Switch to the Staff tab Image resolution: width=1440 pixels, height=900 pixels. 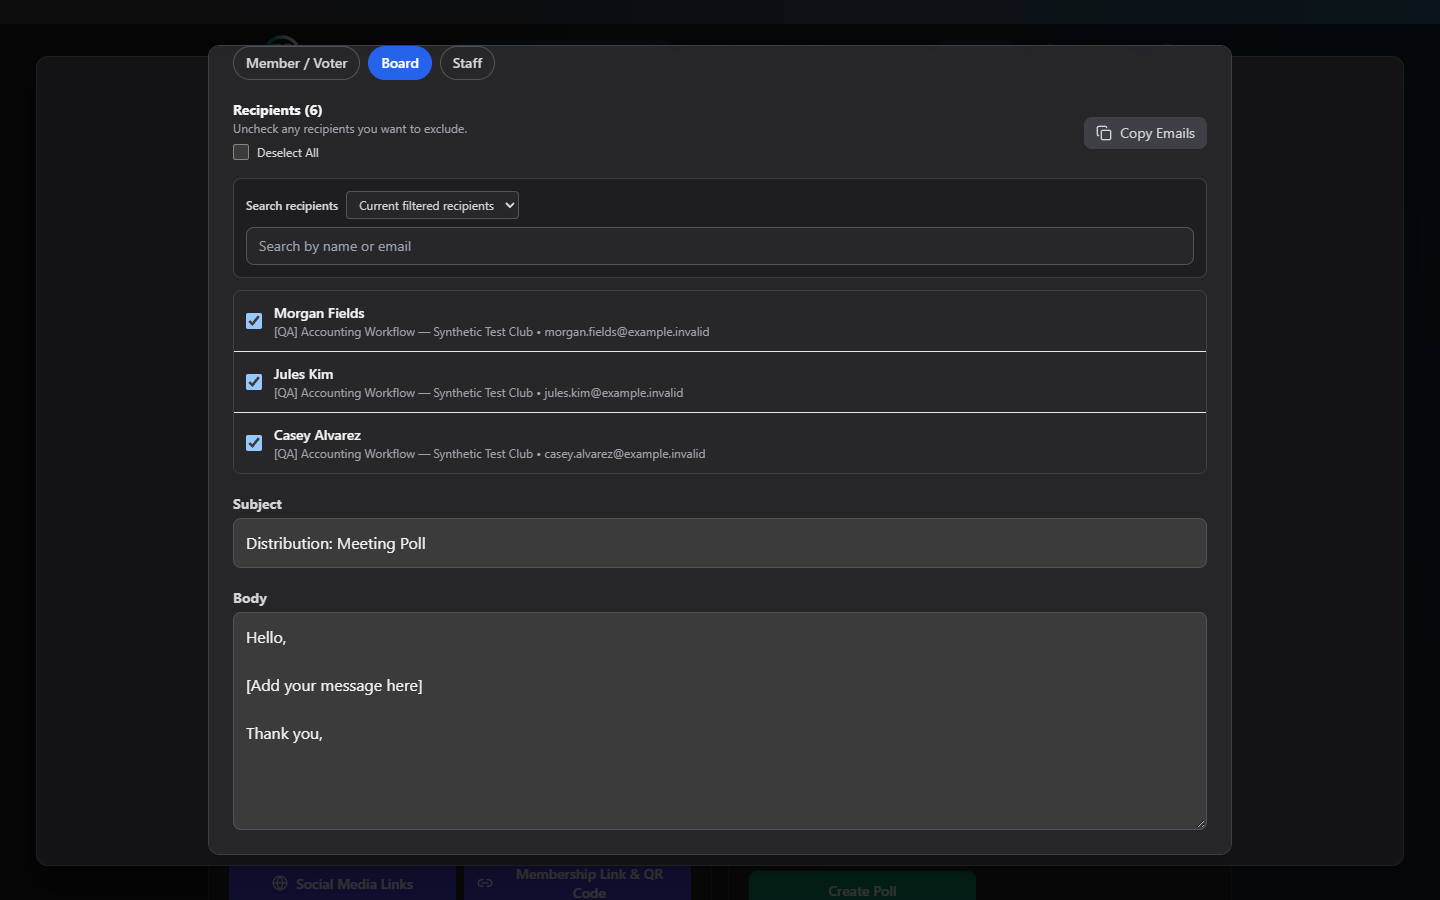467,63
